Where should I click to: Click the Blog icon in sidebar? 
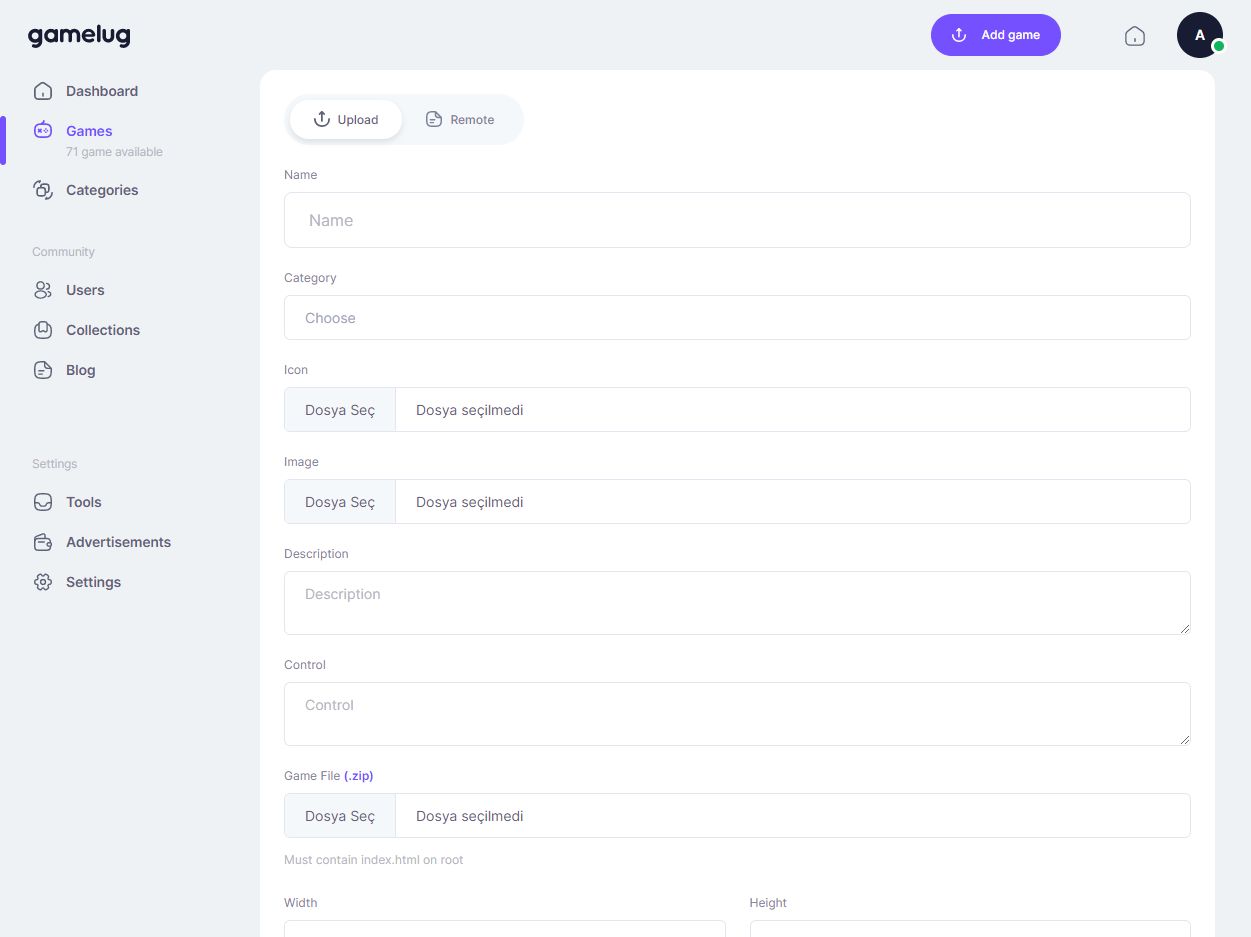tap(43, 370)
